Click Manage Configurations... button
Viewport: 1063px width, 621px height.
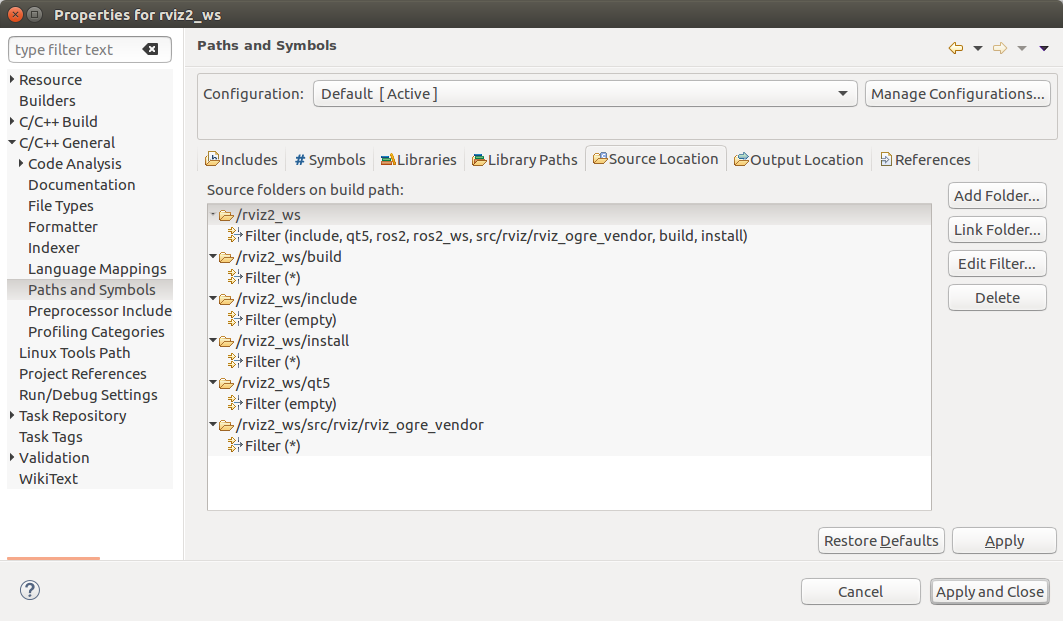click(x=957, y=94)
